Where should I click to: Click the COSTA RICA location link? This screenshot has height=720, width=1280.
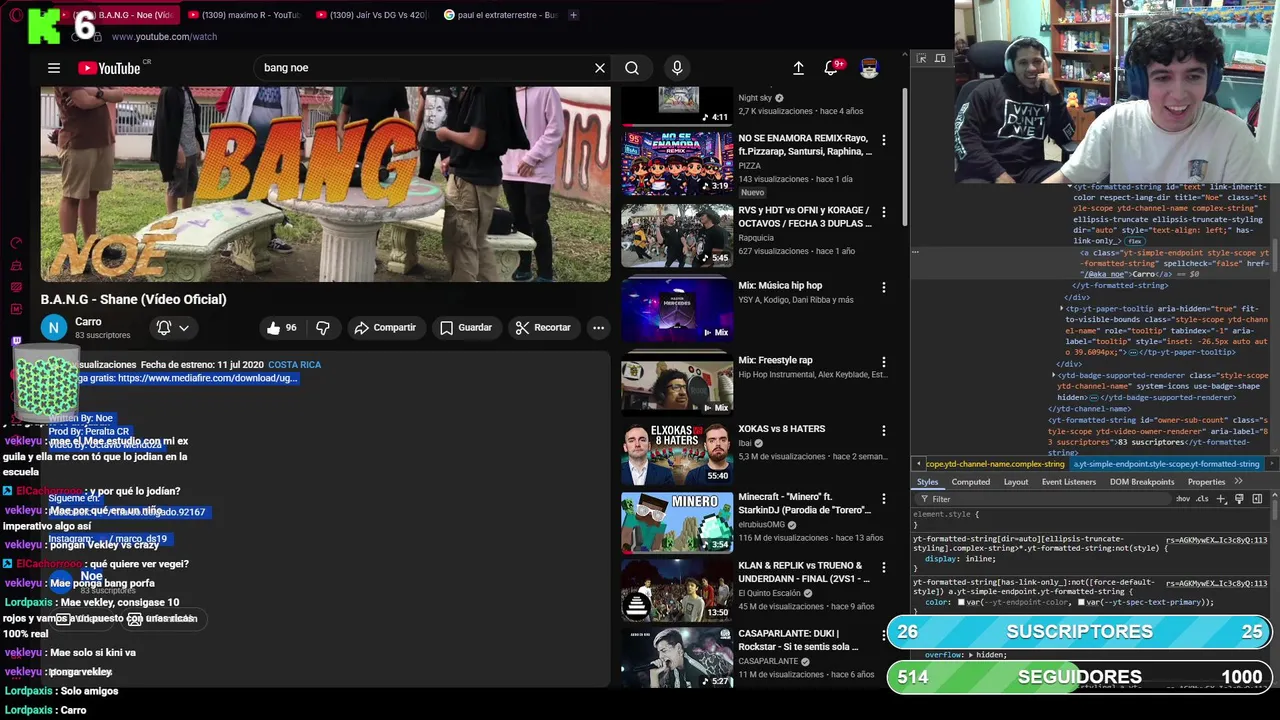tap(294, 365)
